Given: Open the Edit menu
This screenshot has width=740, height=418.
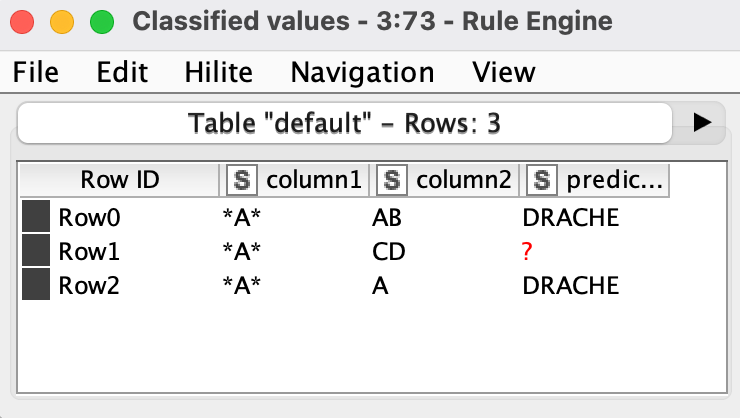Looking at the screenshot, I should click(122, 72).
